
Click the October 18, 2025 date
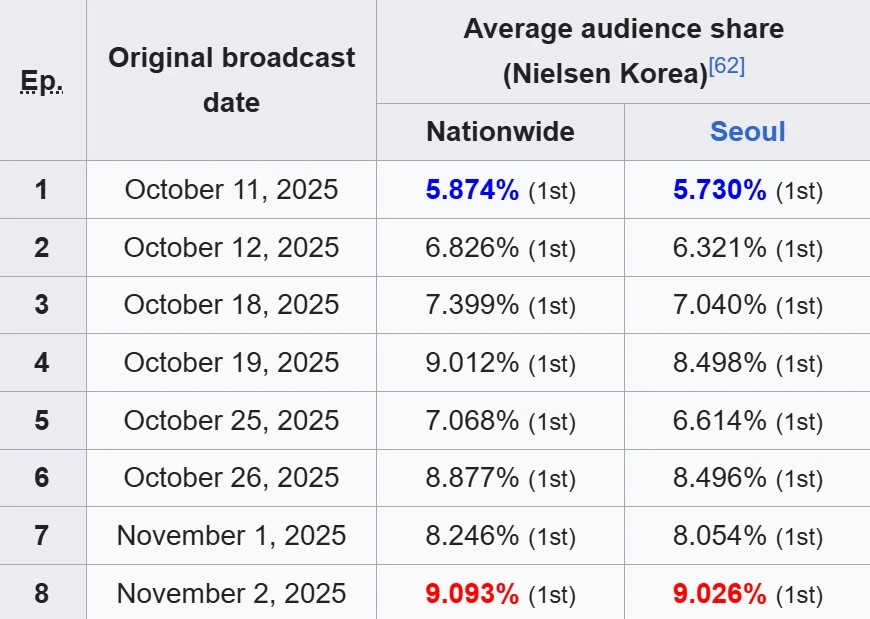[231, 305]
